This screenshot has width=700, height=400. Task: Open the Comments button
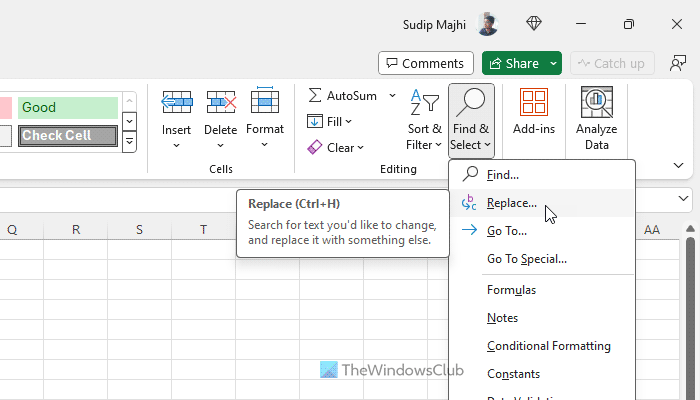(x=426, y=64)
